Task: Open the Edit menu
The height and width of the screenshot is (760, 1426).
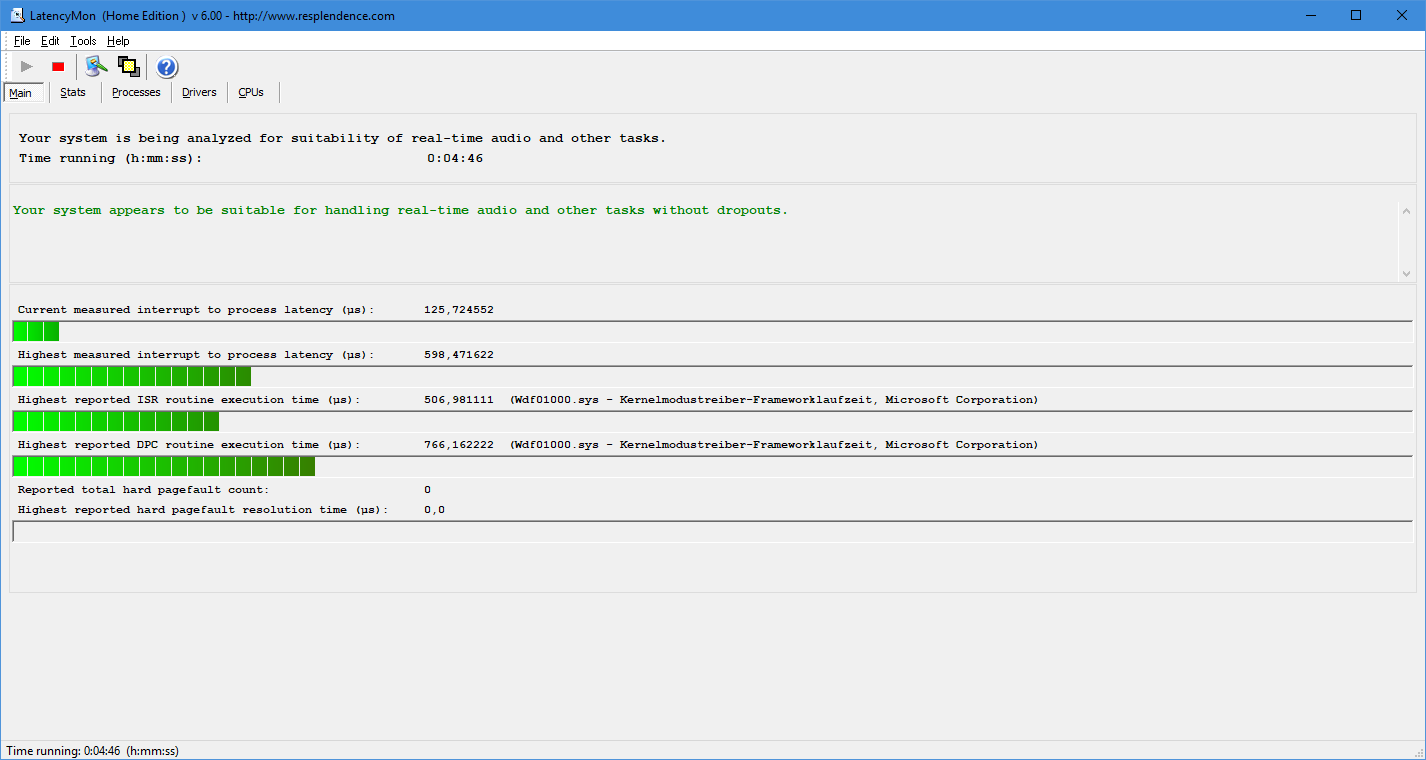Action: click(x=50, y=41)
